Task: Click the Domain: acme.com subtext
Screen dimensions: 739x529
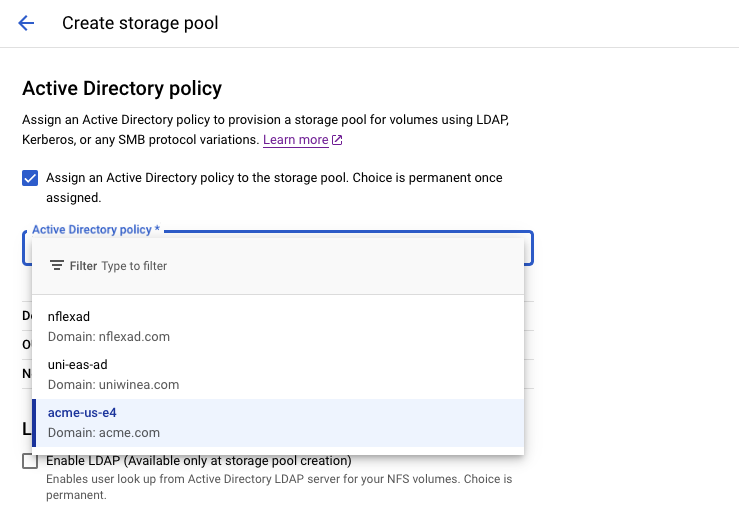Action: pyautogui.click(x=104, y=433)
